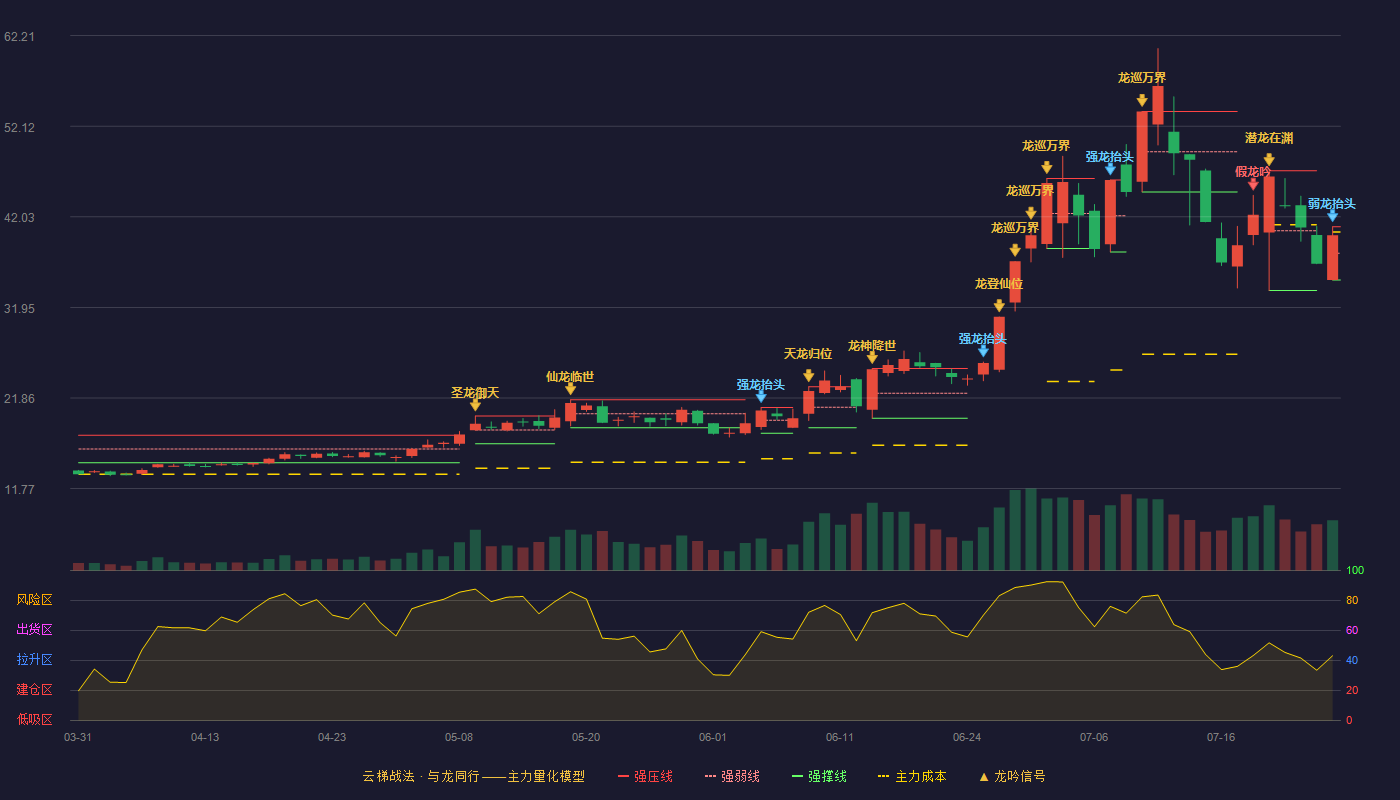Click the 低吸区 zone label
The height and width of the screenshot is (800, 1400).
coord(34,720)
